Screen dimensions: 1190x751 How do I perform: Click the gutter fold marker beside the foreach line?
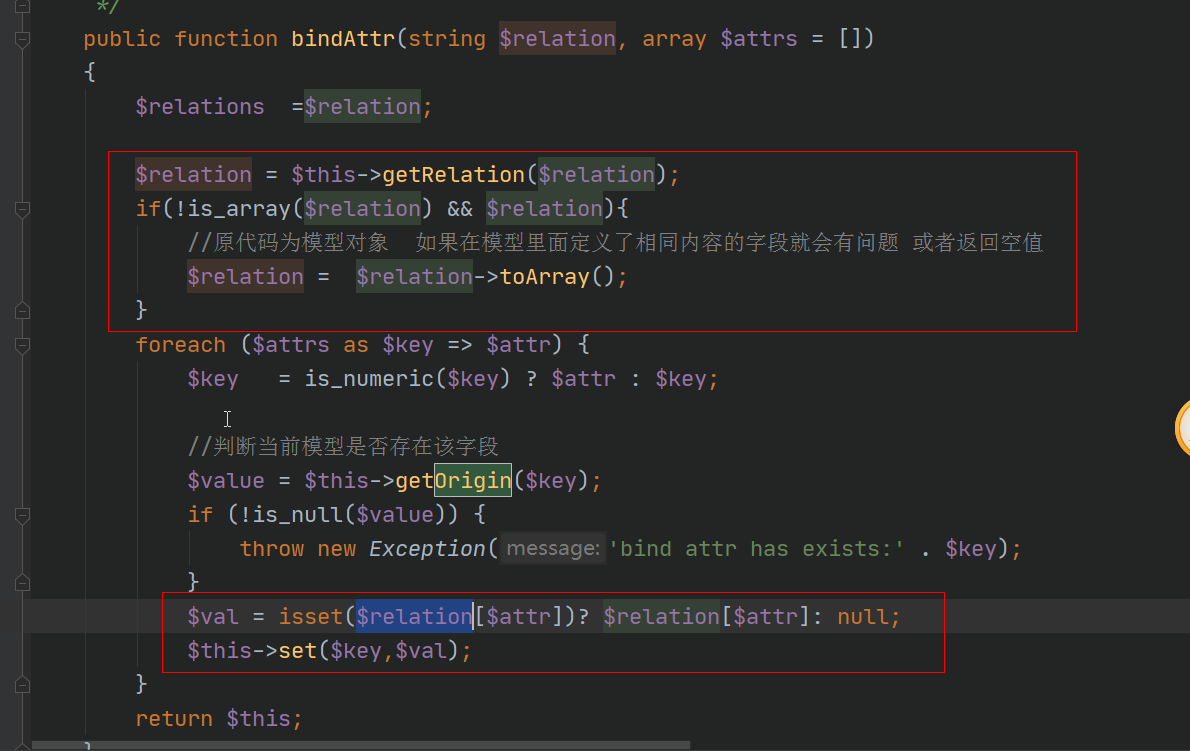pos(20,346)
